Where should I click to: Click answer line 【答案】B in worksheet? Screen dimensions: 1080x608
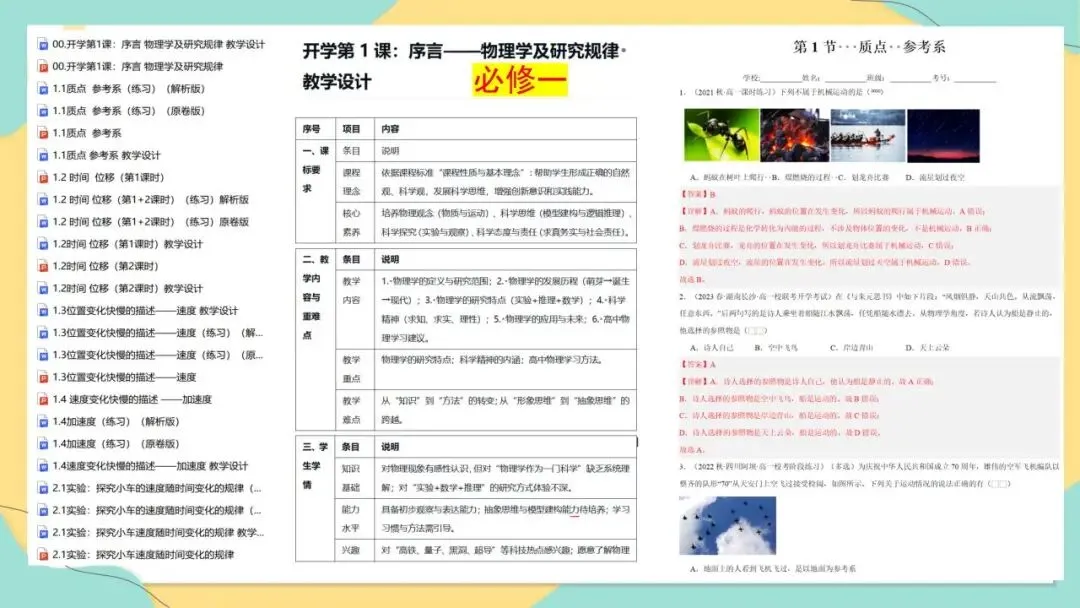(x=698, y=194)
